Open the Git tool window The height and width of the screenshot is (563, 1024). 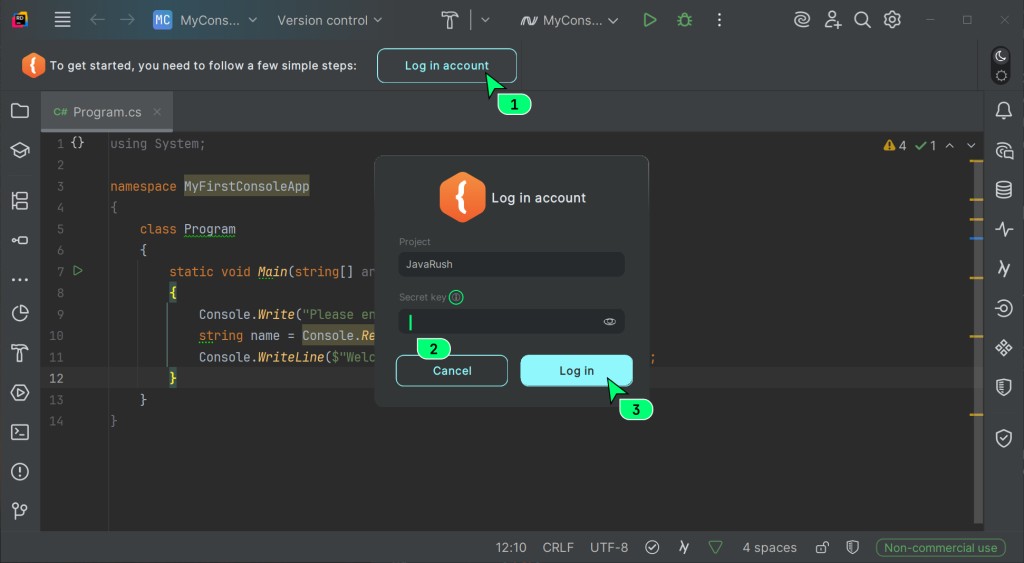coord(19,511)
